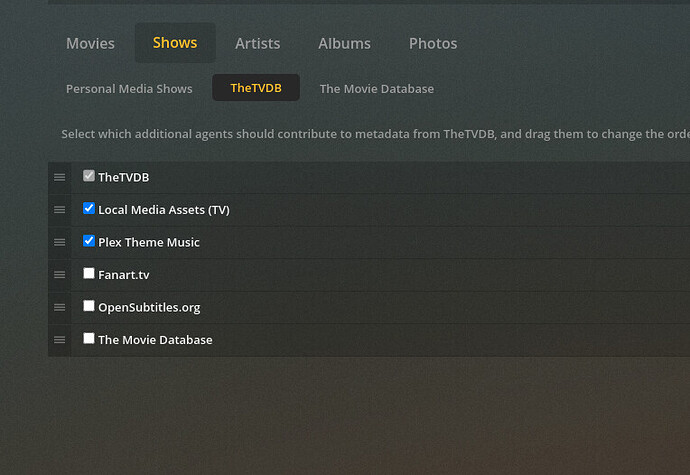Click the OpenSubtitles.org label

149,308
